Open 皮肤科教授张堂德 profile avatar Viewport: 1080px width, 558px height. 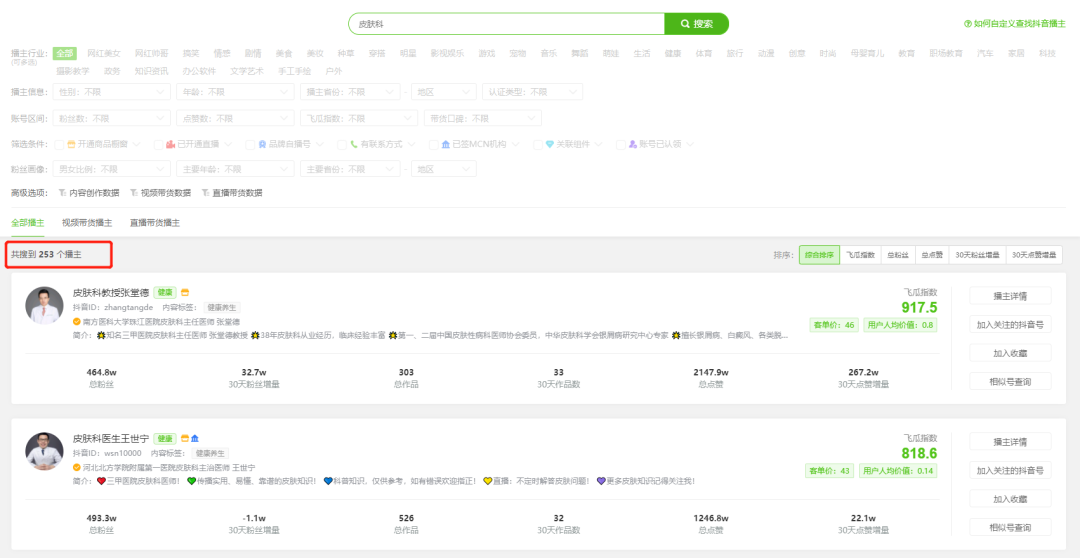(44, 306)
